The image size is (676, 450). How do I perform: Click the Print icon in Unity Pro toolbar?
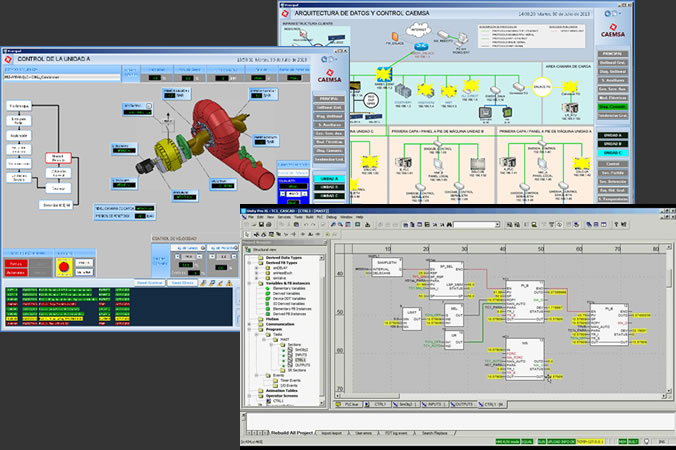[x=269, y=225]
